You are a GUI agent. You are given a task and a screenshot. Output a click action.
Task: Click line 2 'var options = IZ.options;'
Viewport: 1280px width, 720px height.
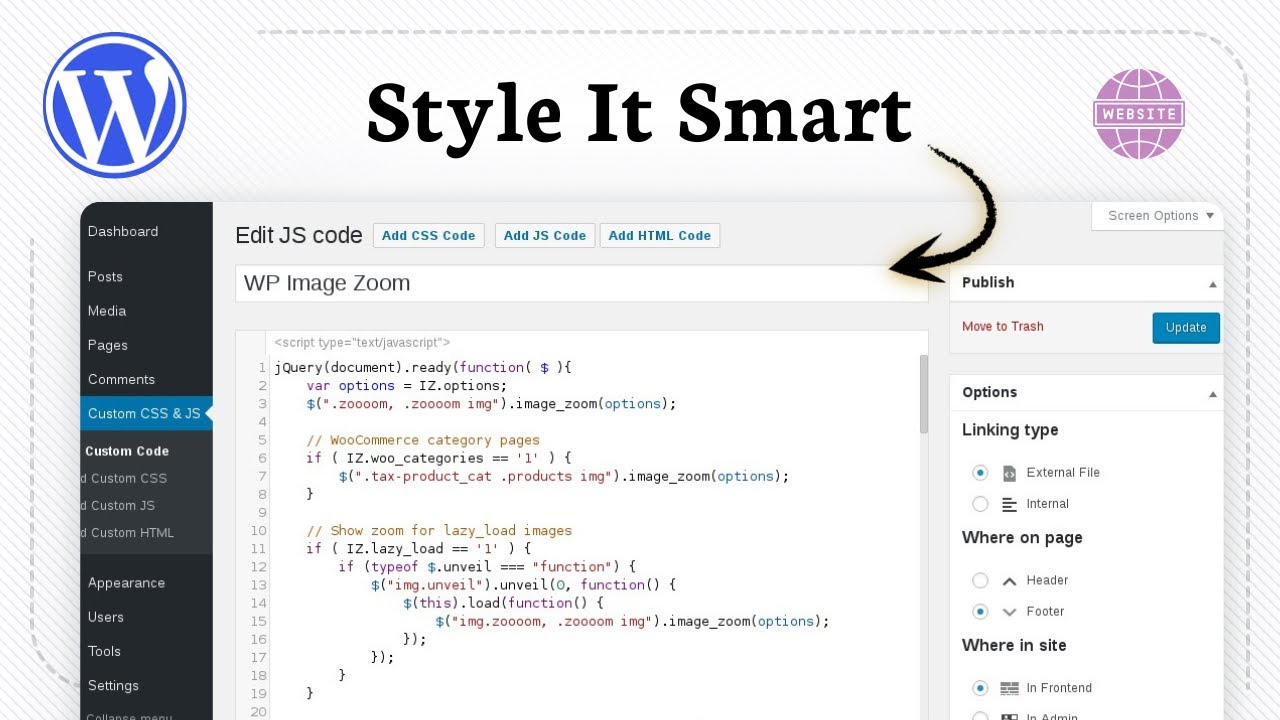[x=407, y=386]
